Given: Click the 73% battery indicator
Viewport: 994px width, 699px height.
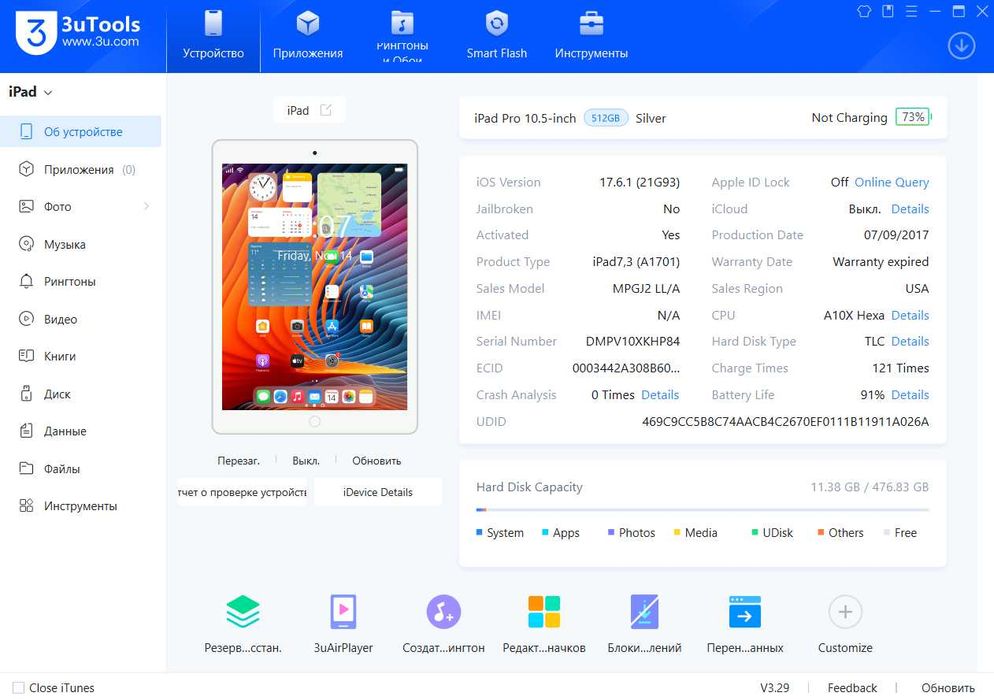Looking at the screenshot, I should coord(913,117).
